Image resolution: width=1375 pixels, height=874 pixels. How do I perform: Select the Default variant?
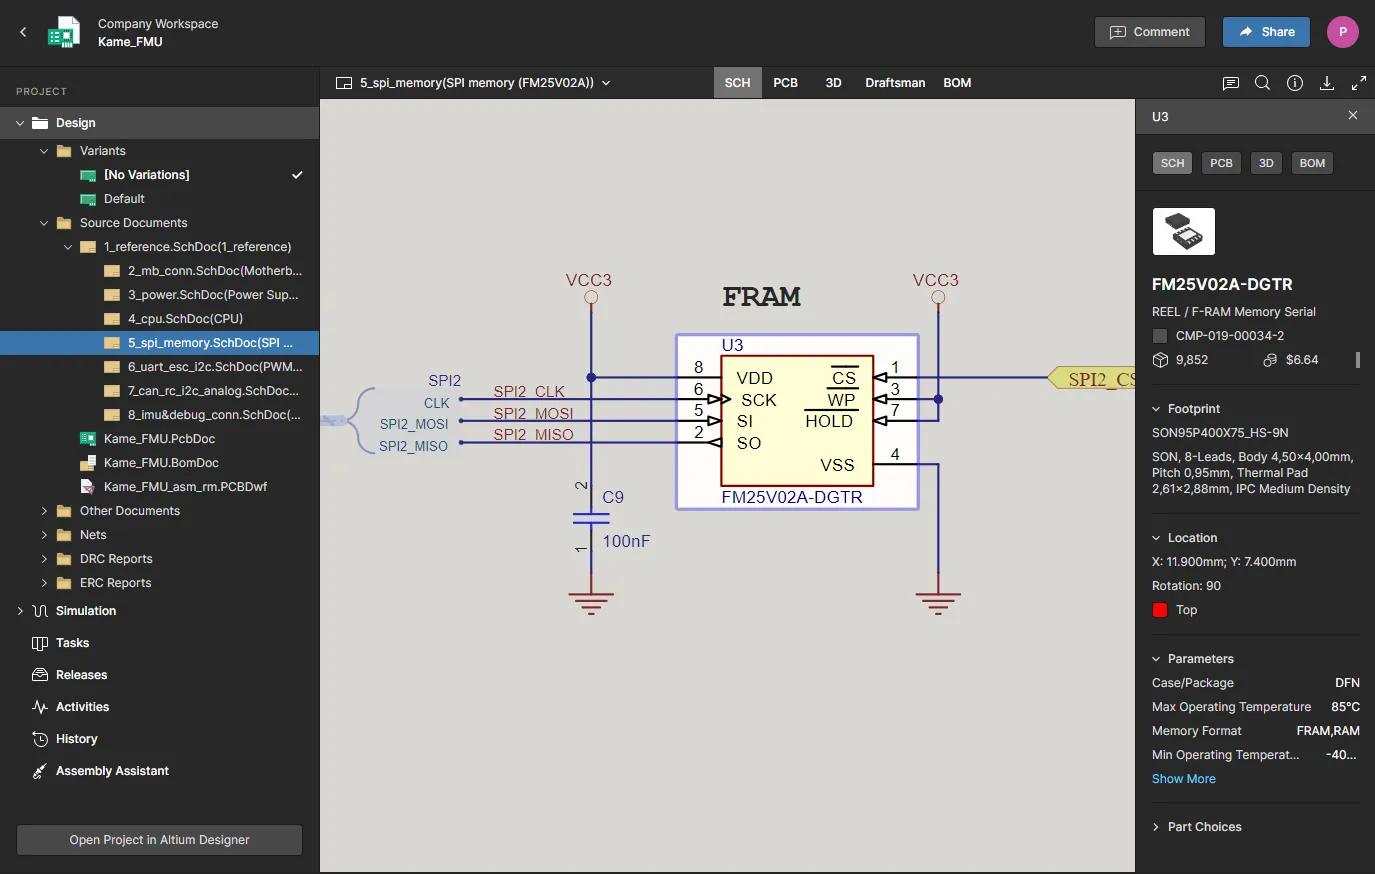pos(124,199)
